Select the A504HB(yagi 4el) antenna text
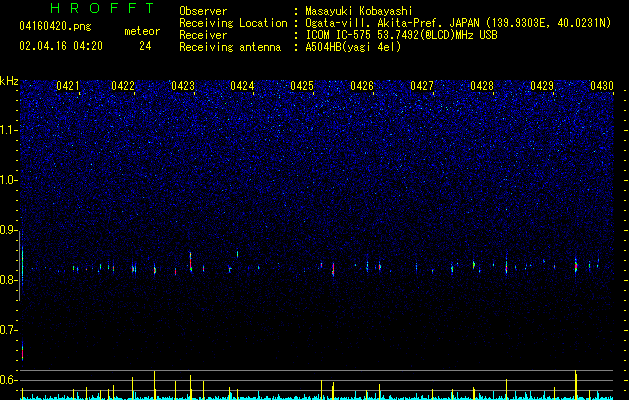 [353, 47]
